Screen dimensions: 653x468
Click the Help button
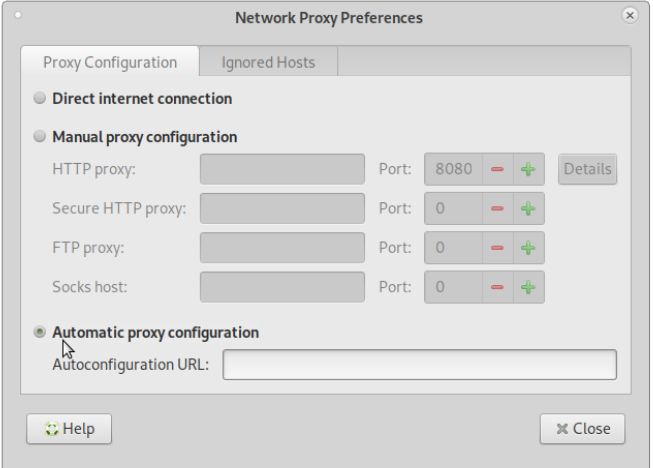point(69,428)
